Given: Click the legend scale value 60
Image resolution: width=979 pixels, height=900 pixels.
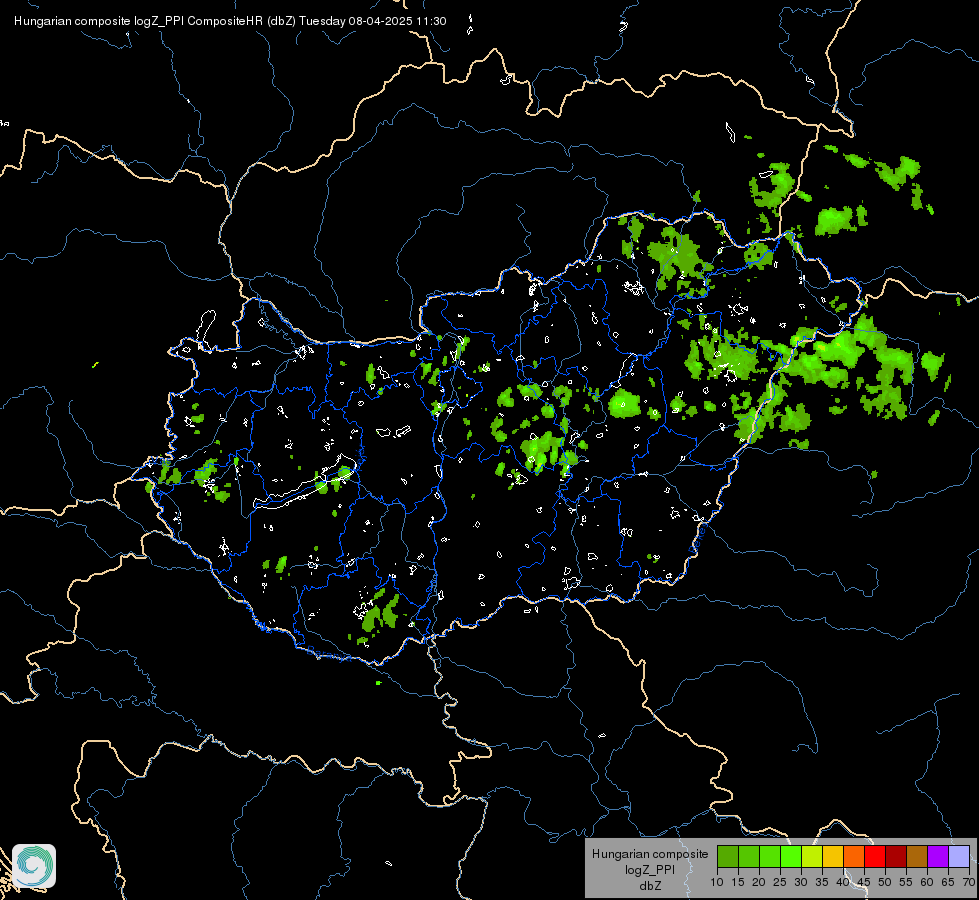Looking at the screenshot, I should pyautogui.click(x=927, y=883).
